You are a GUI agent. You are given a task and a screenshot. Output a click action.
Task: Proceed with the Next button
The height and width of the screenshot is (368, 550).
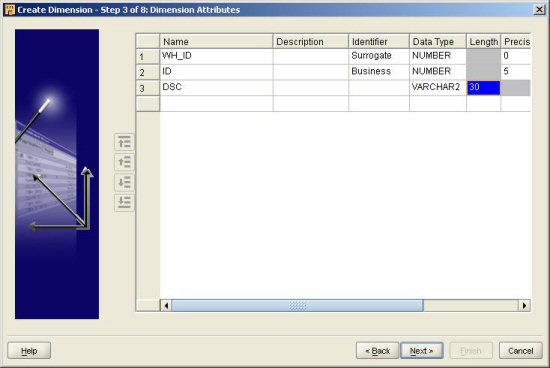point(422,350)
